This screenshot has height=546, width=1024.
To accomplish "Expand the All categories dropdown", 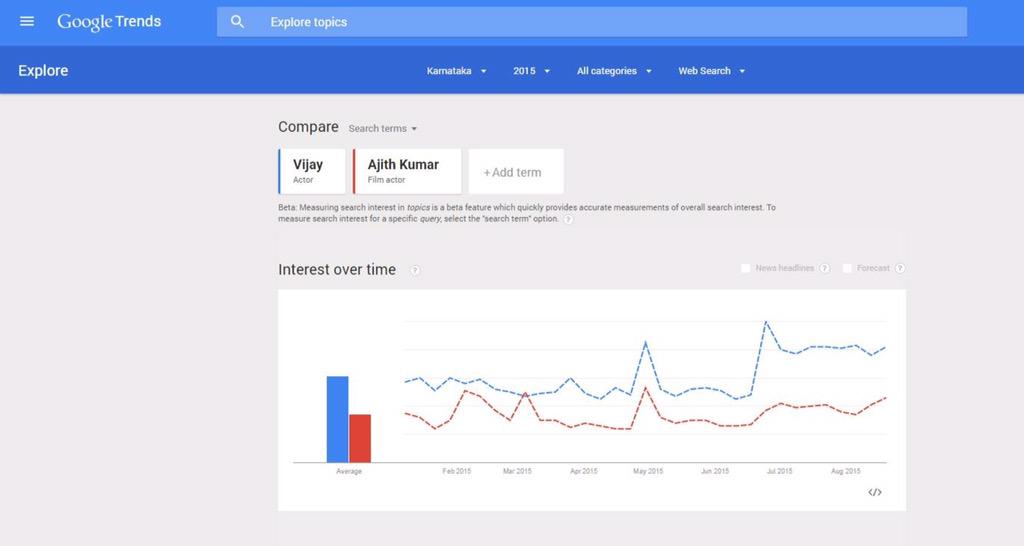I will (614, 71).
